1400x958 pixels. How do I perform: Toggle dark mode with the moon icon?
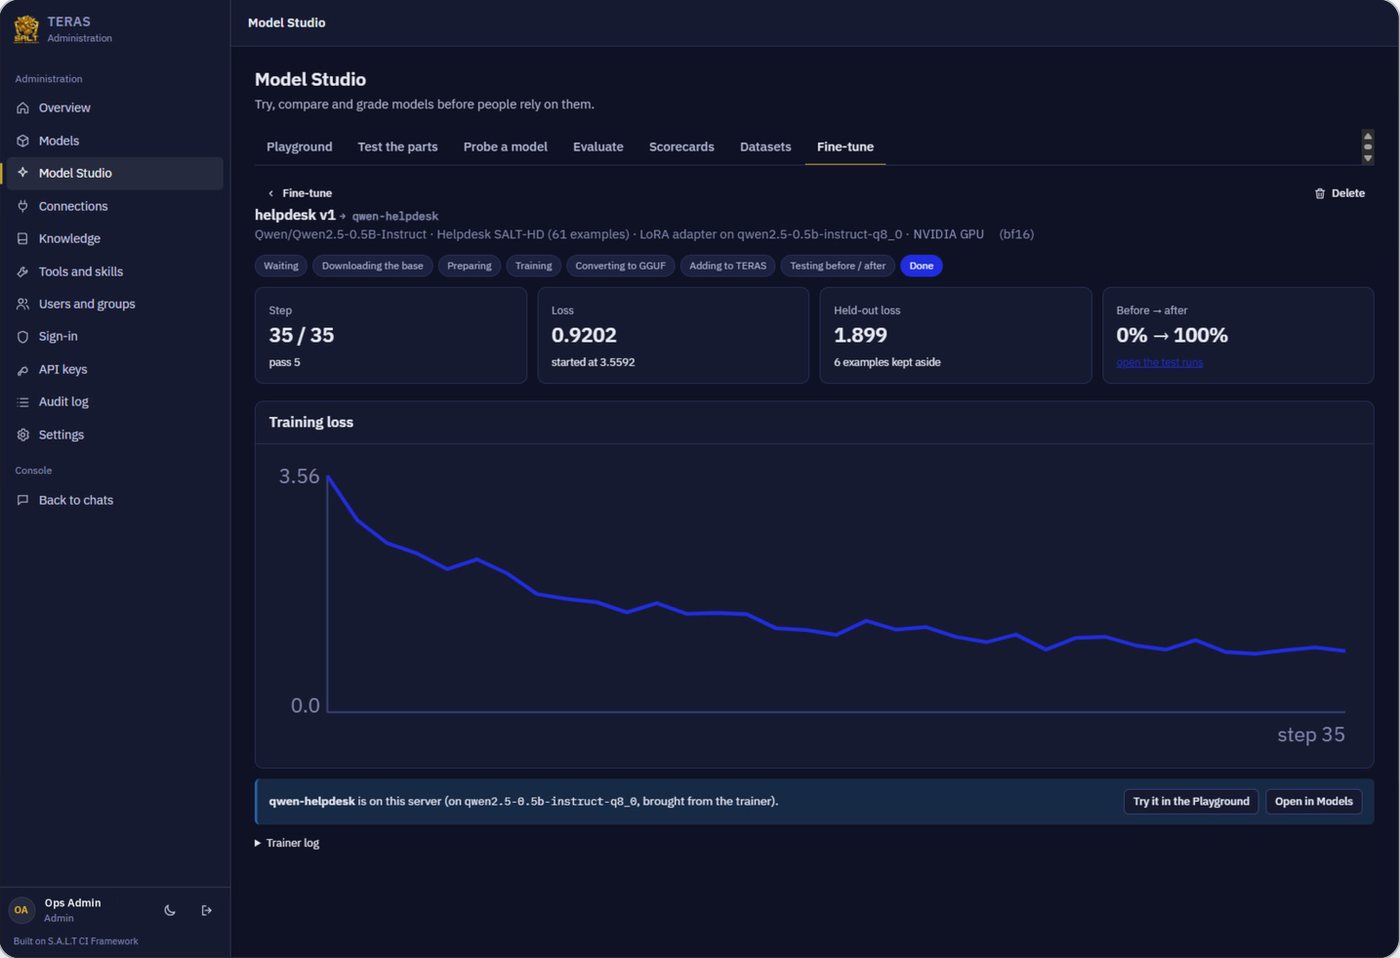(x=170, y=910)
